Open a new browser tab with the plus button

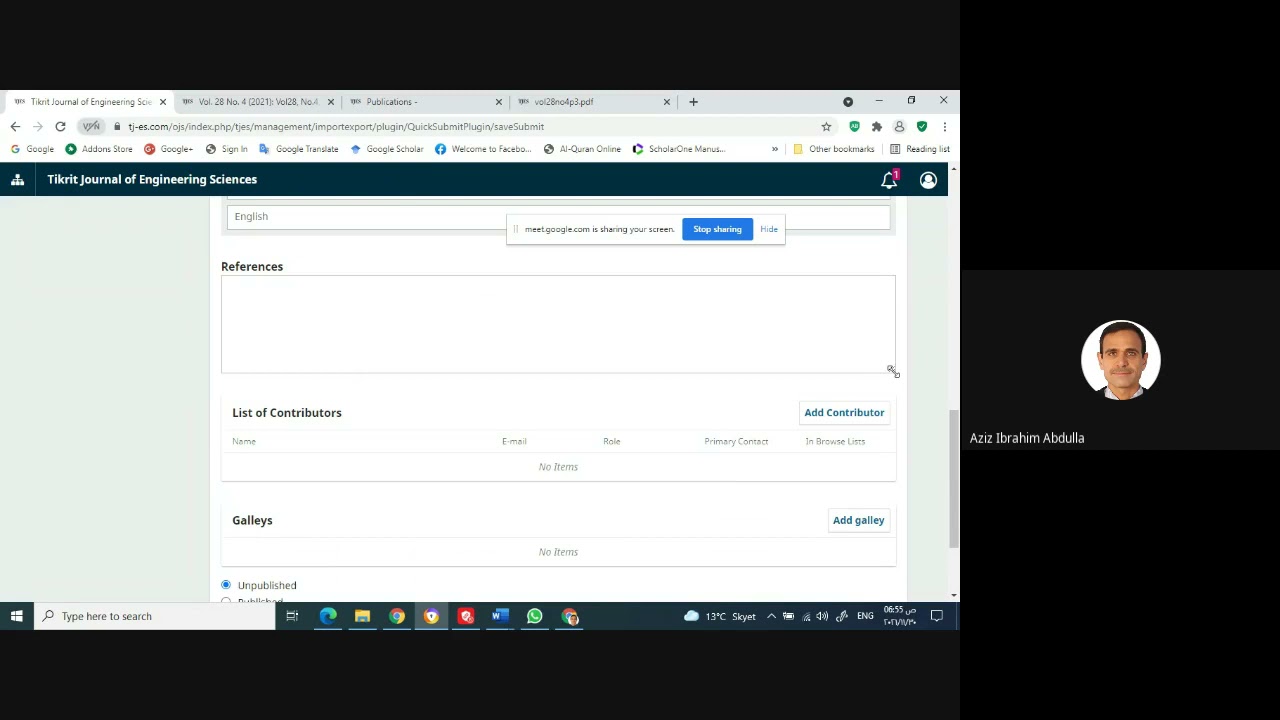point(693,102)
